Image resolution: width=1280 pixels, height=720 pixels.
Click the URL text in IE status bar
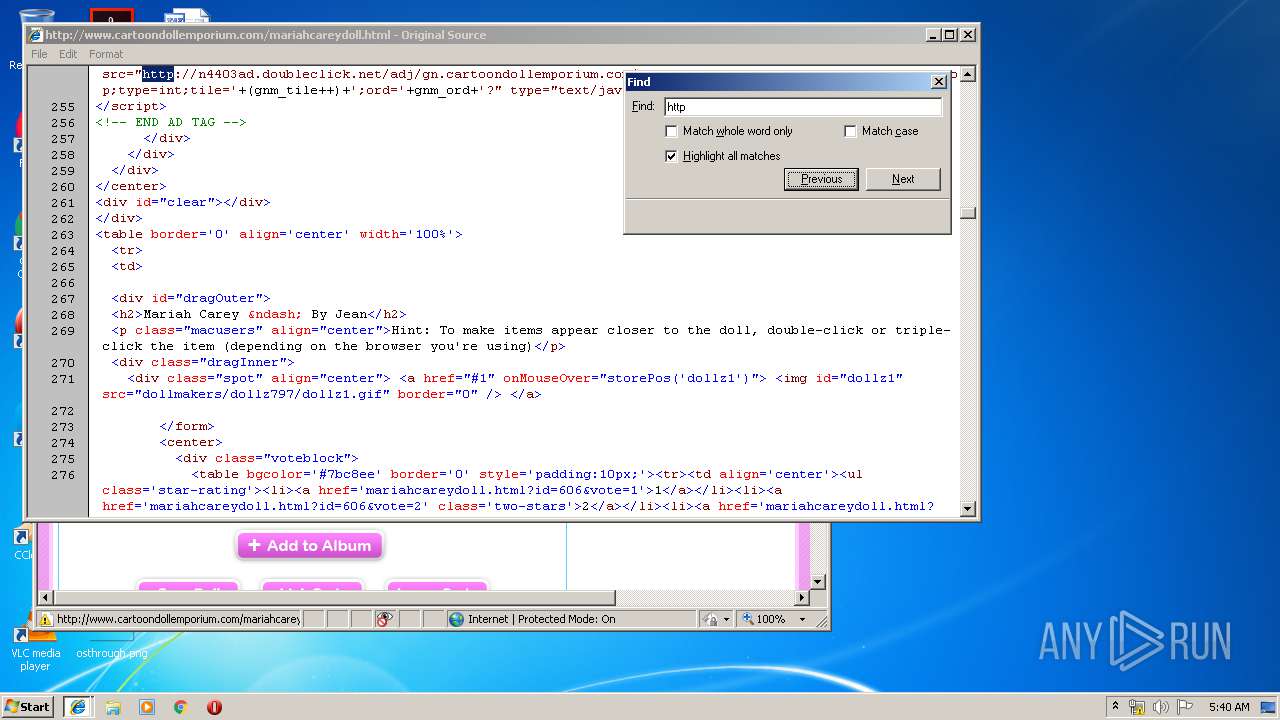178,619
